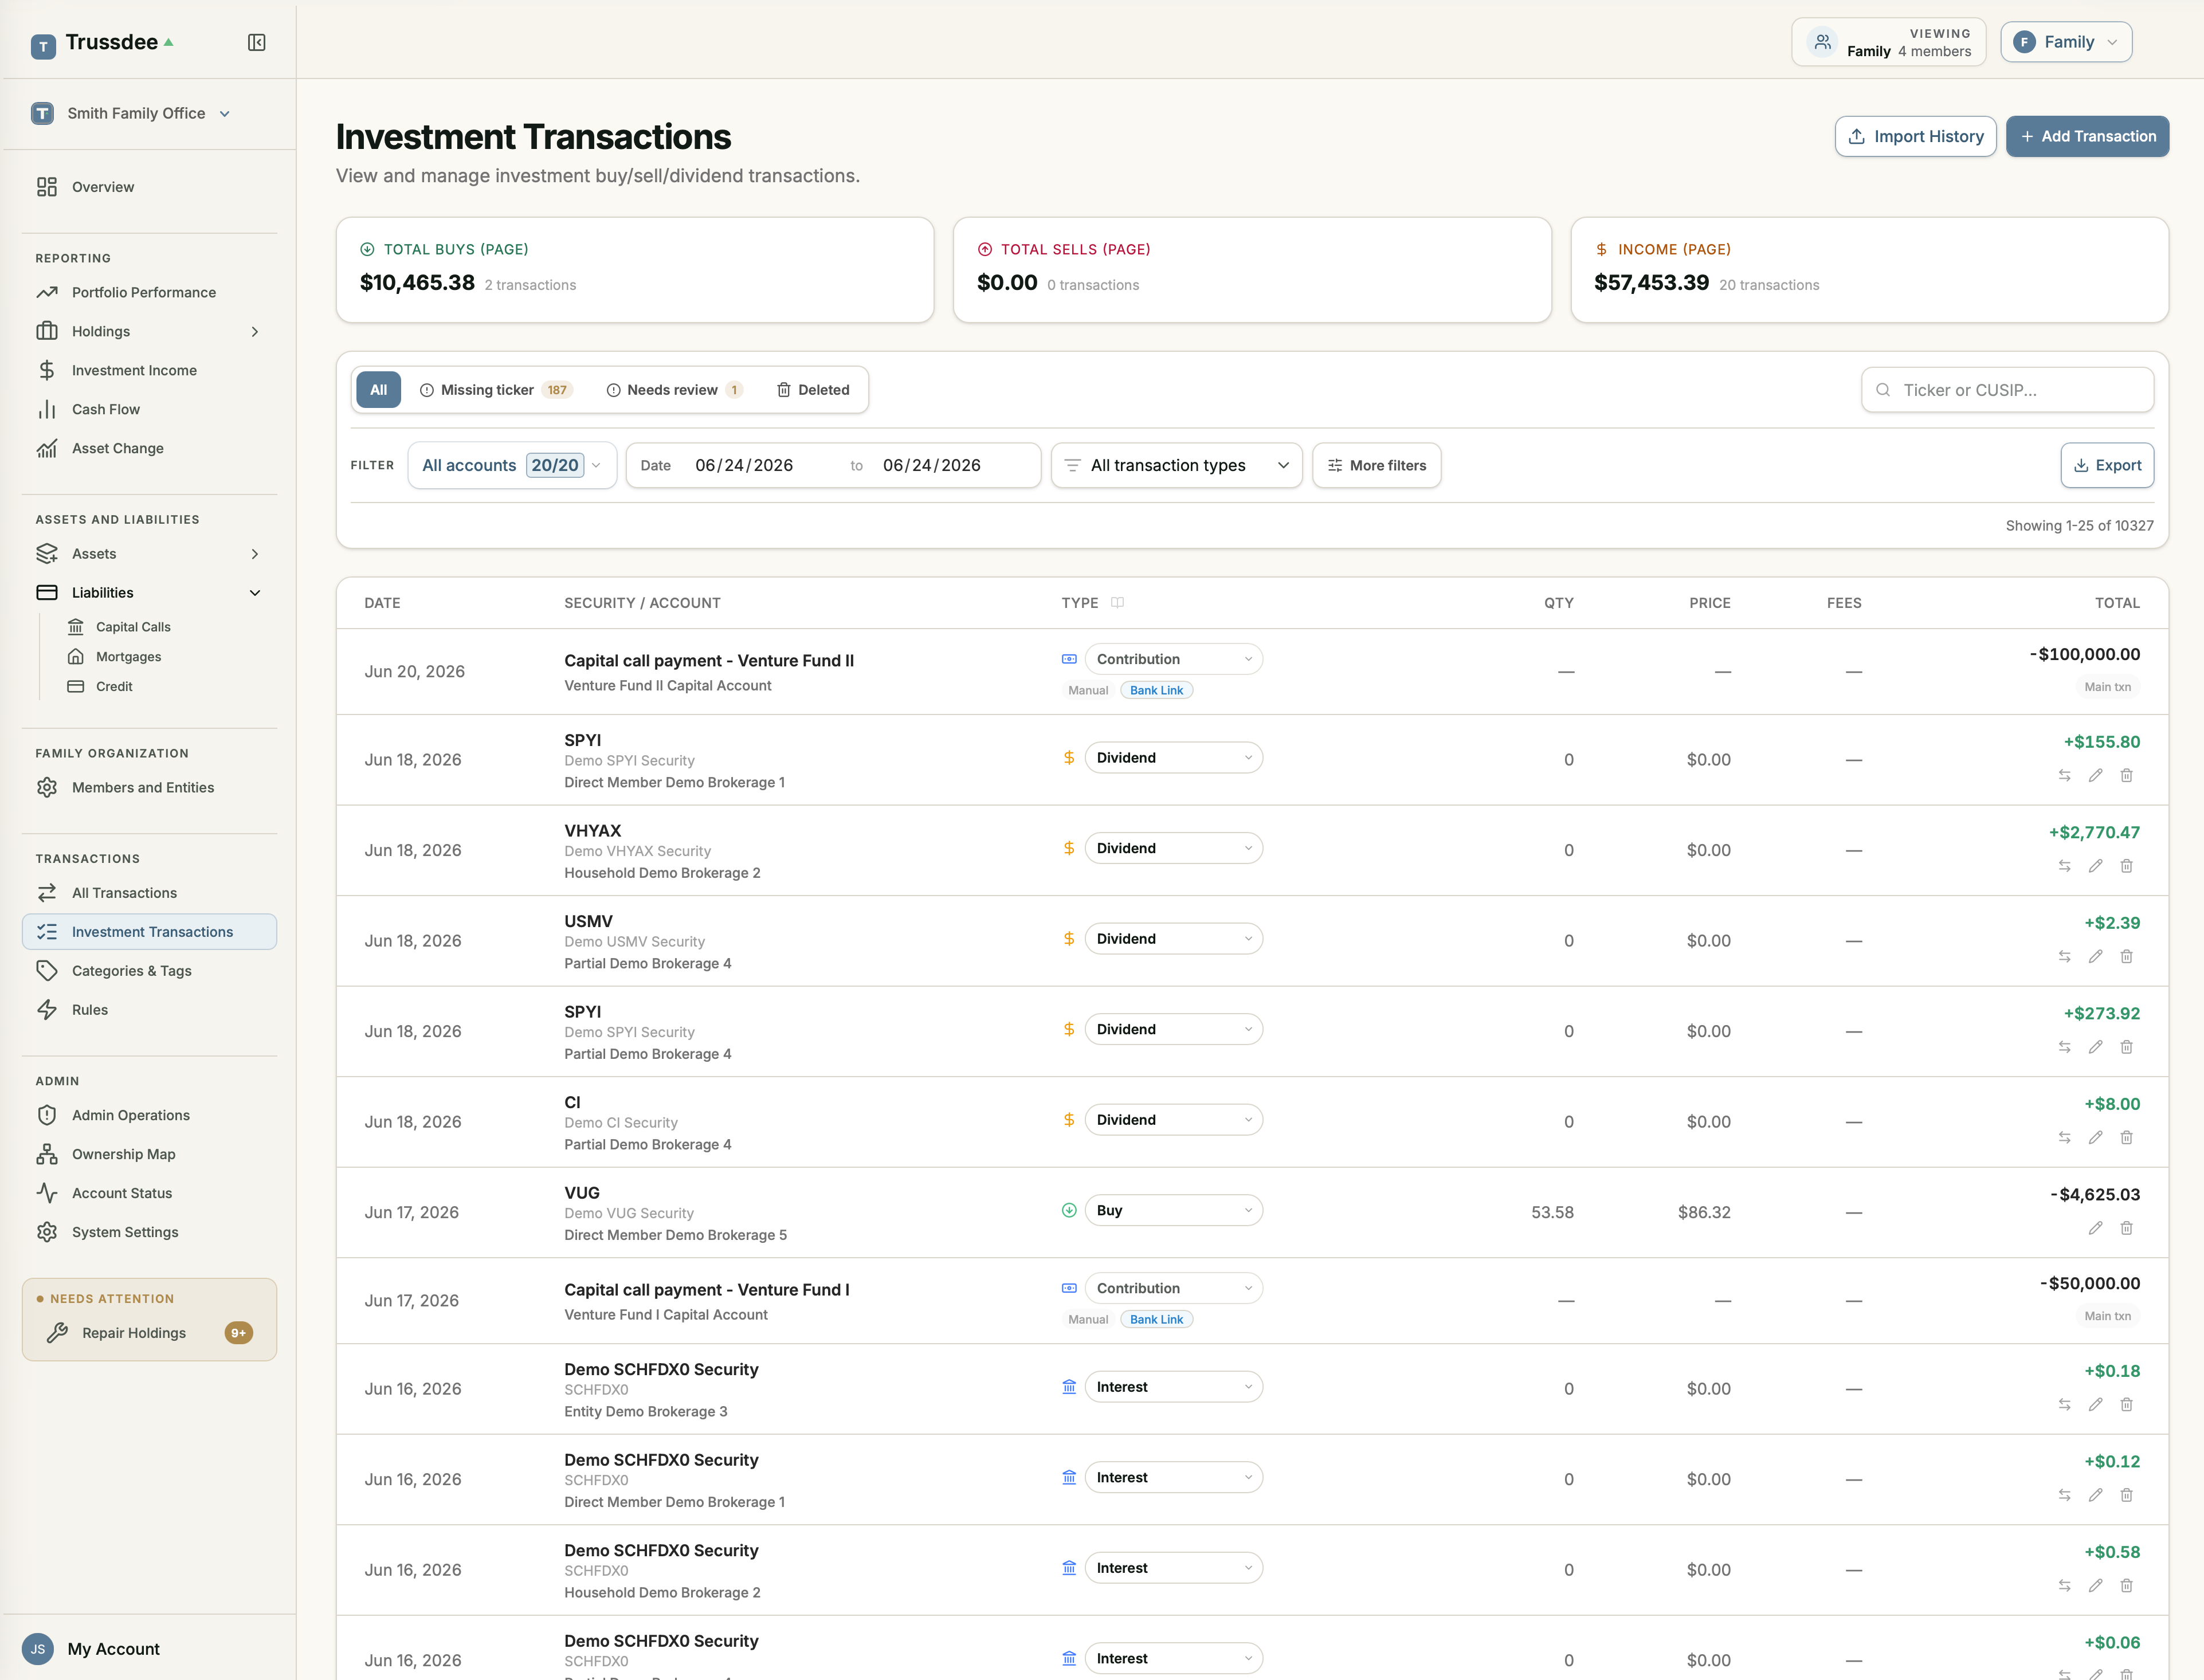Click transfer icon on SPYI $273.92 row

tap(2064, 1047)
